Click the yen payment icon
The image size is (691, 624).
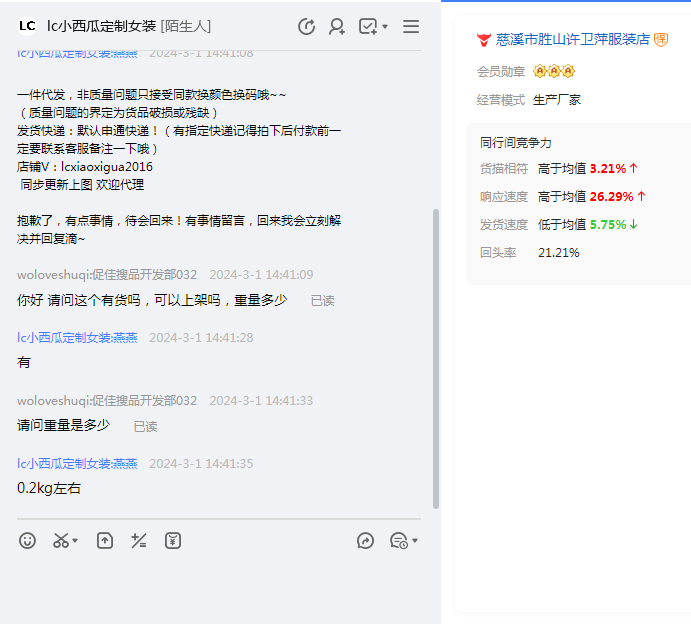pos(173,541)
